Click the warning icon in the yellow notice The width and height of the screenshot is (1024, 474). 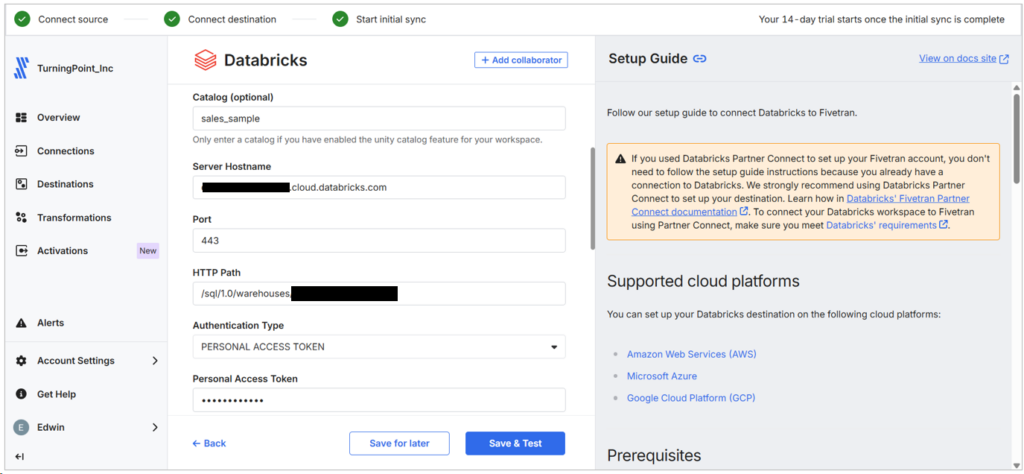pyautogui.click(x=620, y=159)
